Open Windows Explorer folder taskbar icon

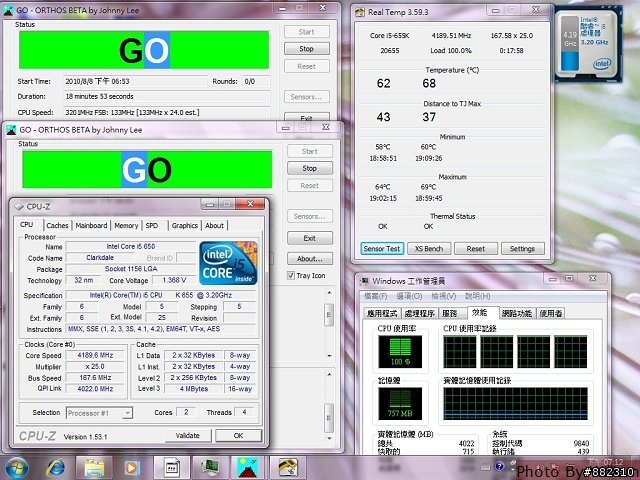pos(94,468)
